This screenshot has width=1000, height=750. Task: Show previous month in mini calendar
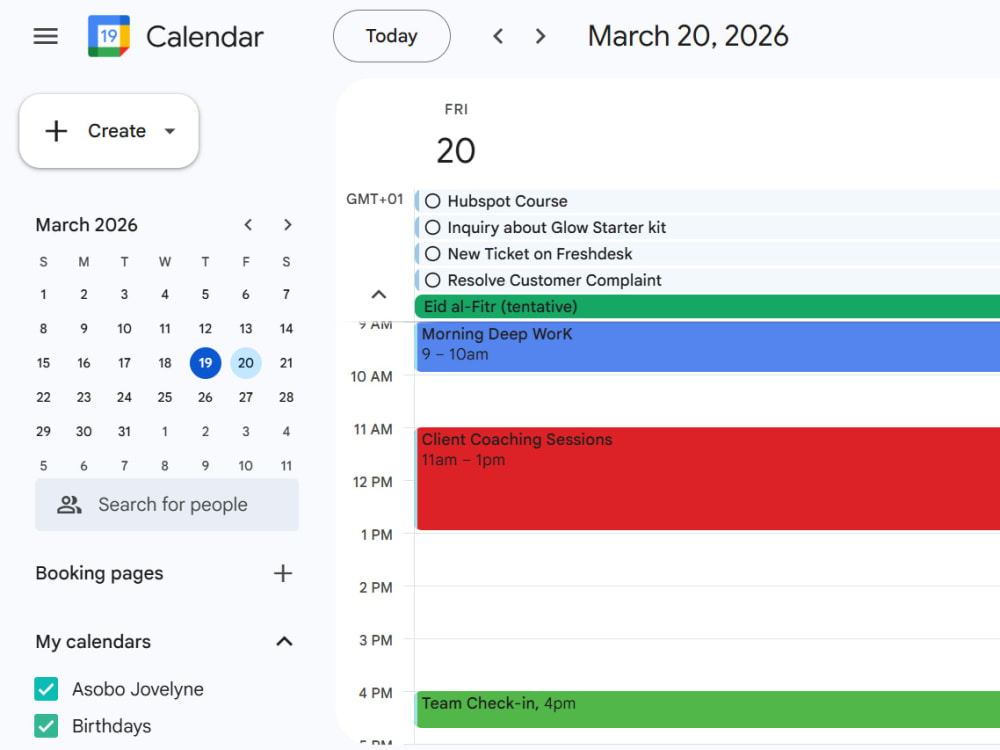(248, 225)
